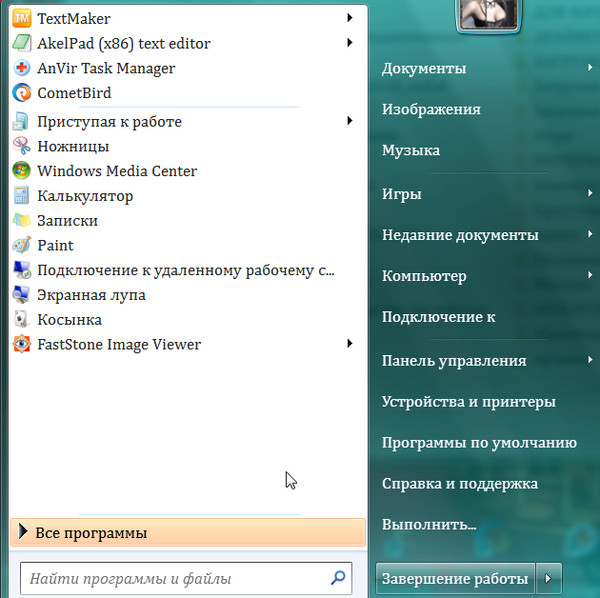The image size is (600, 598).
Task: Select the Записки label
Action: (x=67, y=221)
